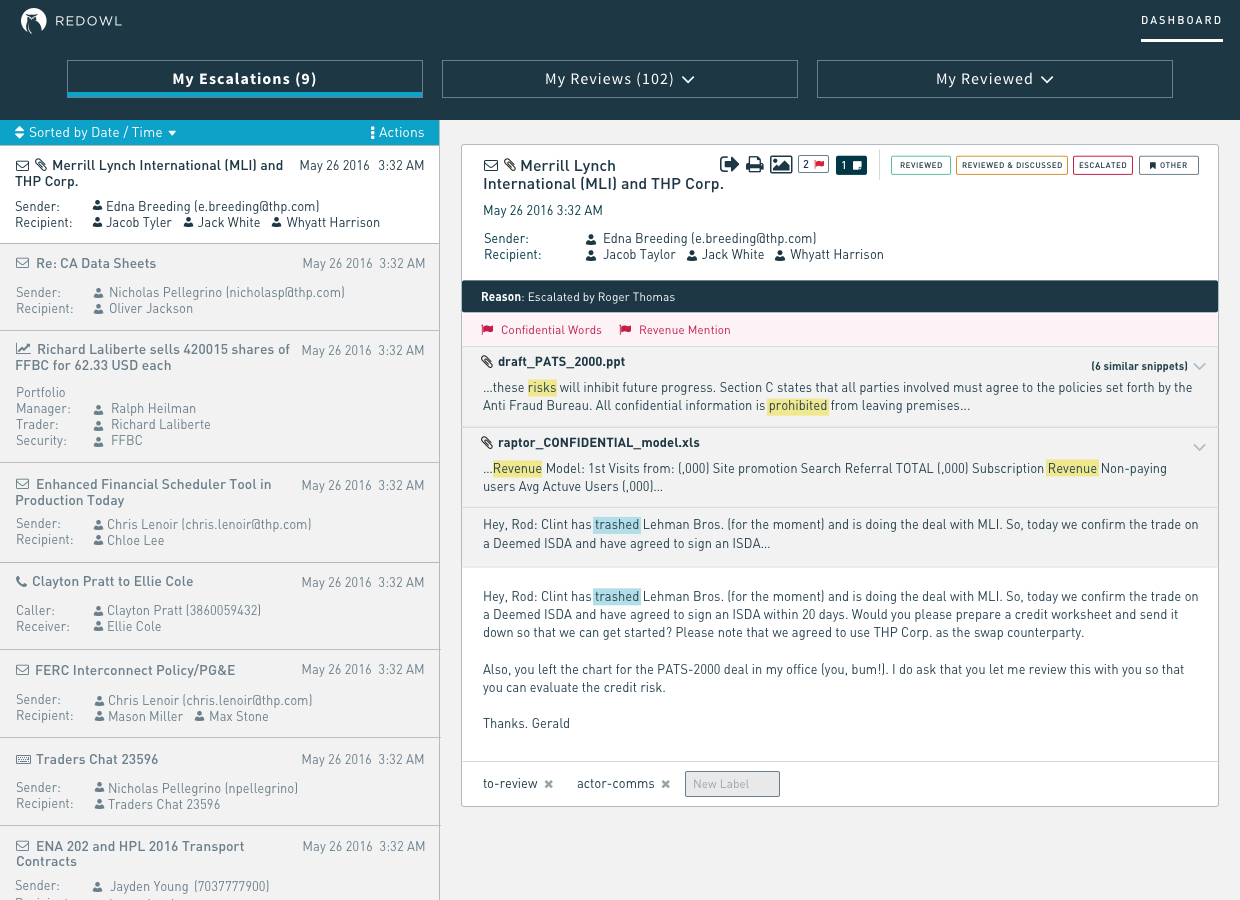Show the 6 similar snippets
Image resolution: width=1240 pixels, height=900 pixels.
pos(1139,366)
